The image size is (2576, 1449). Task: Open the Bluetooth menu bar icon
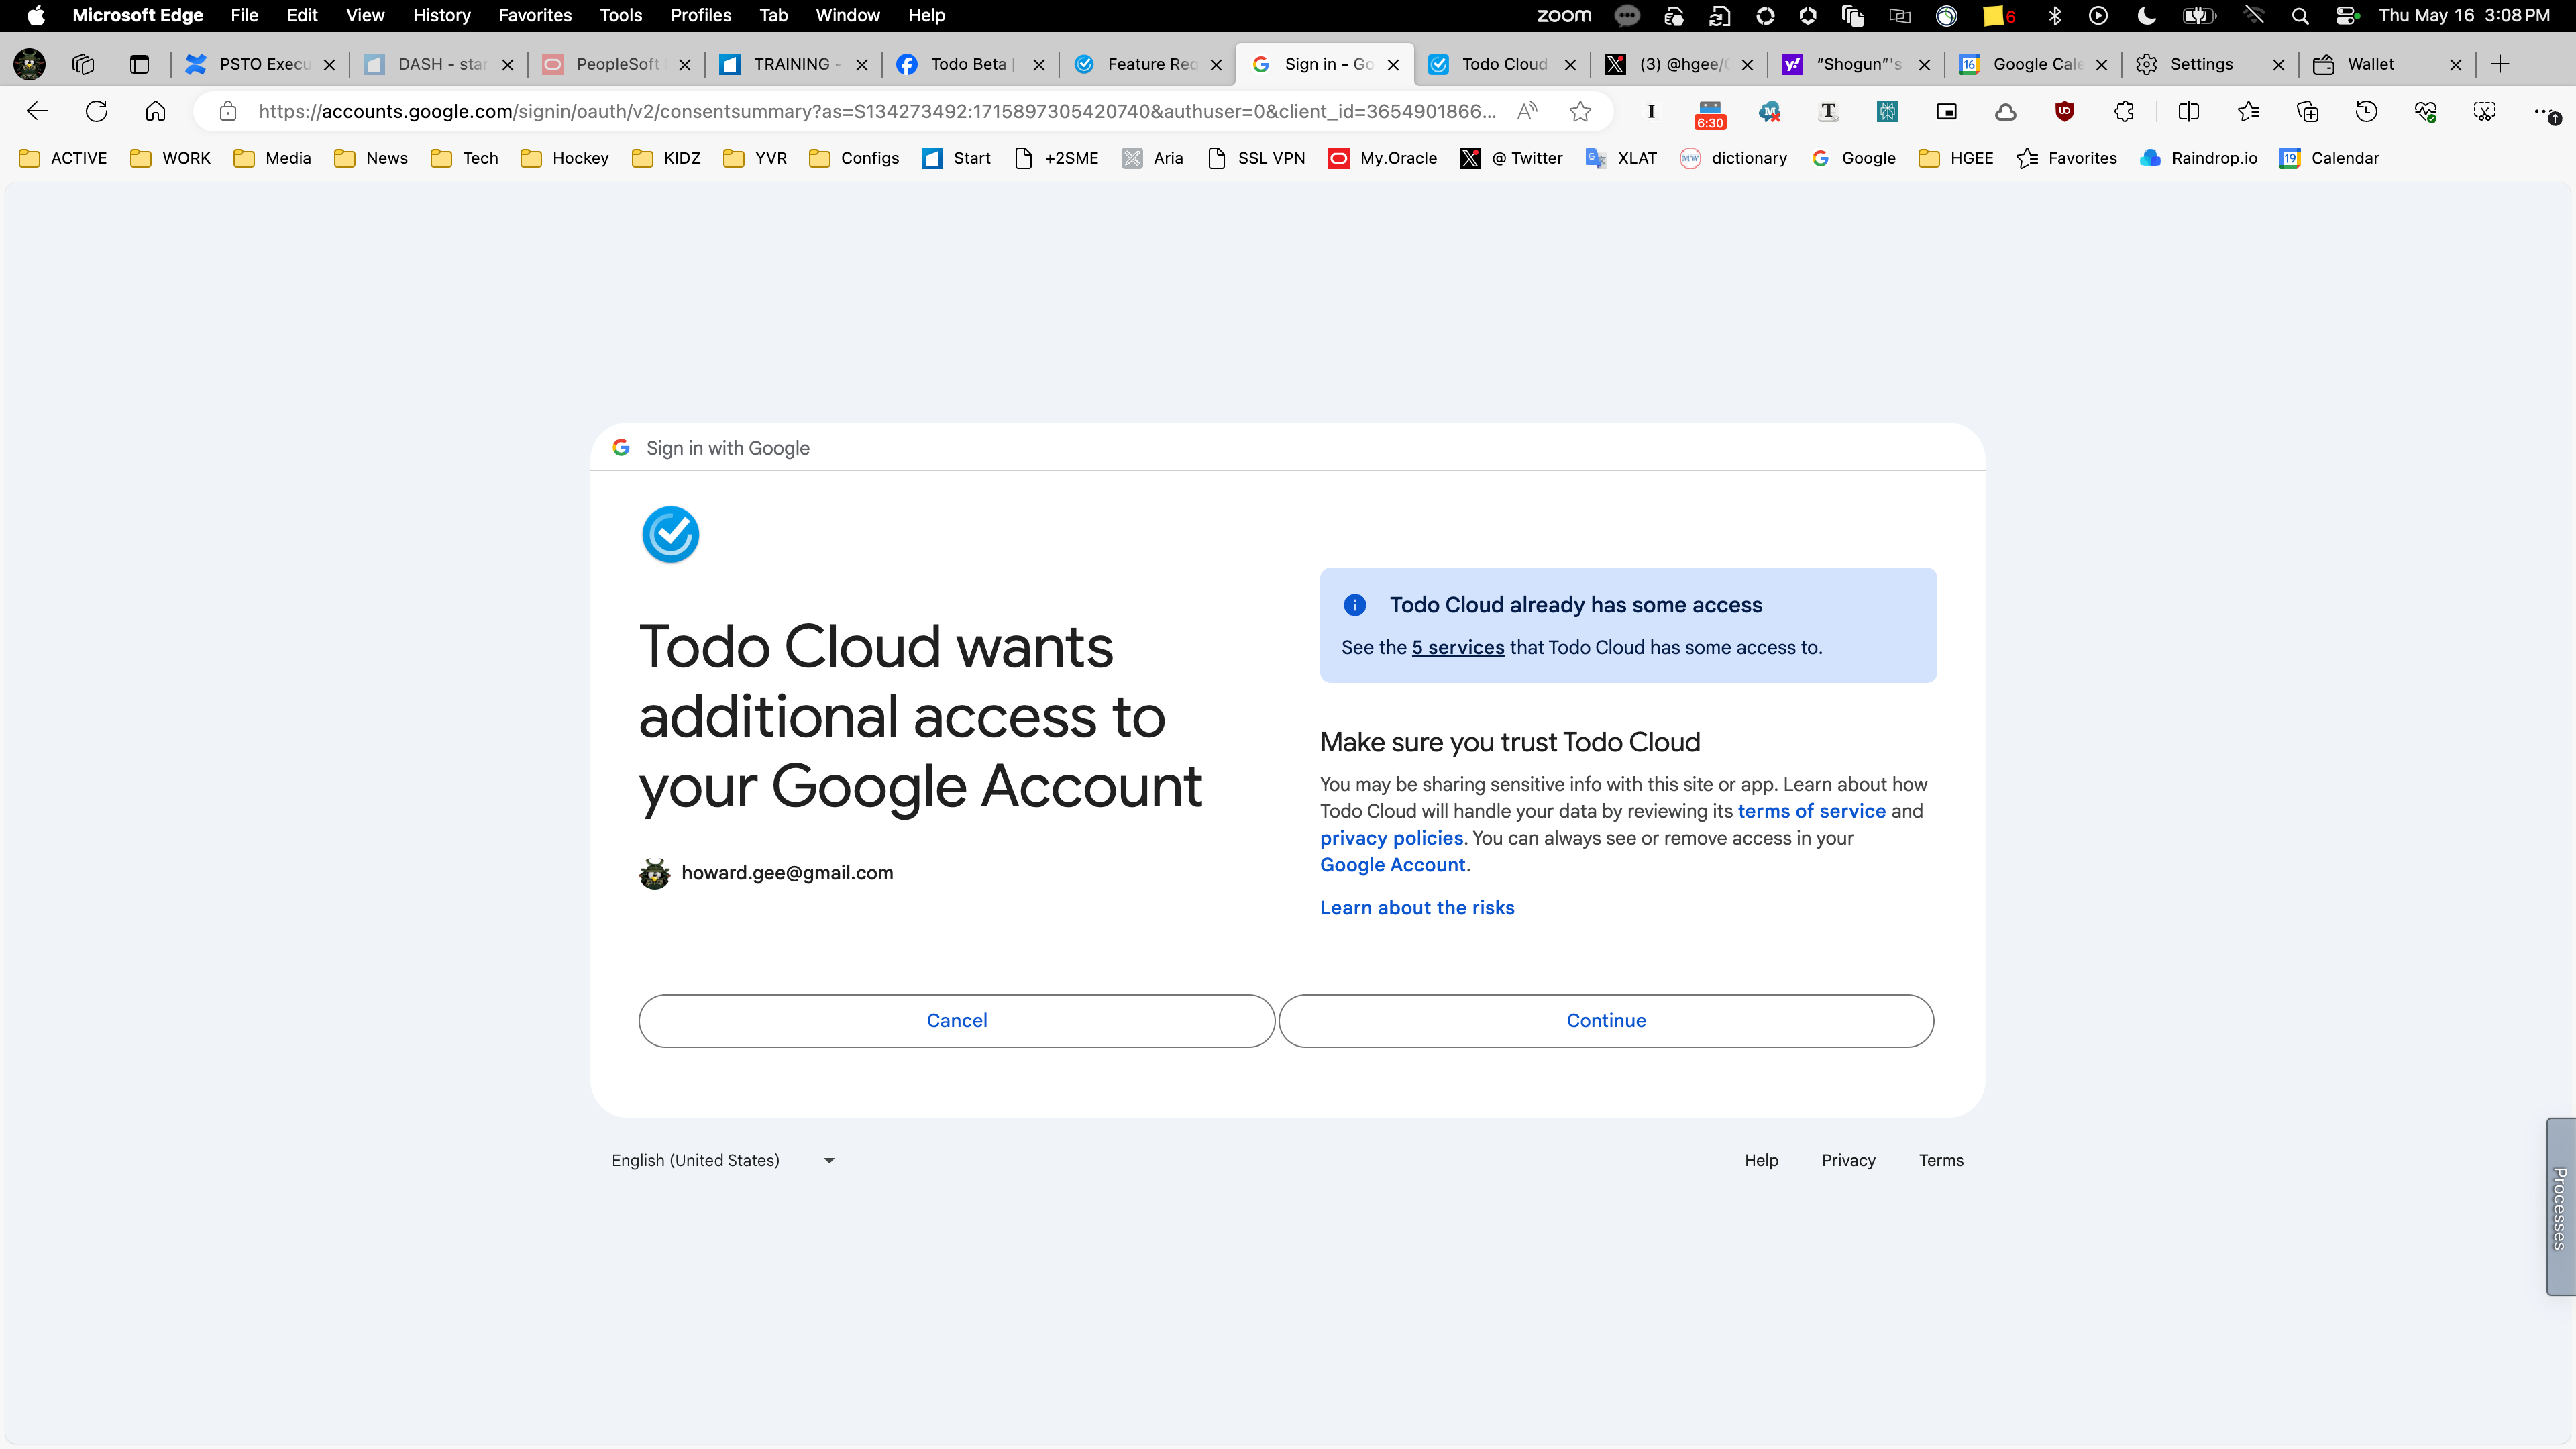click(x=2054, y=15)
